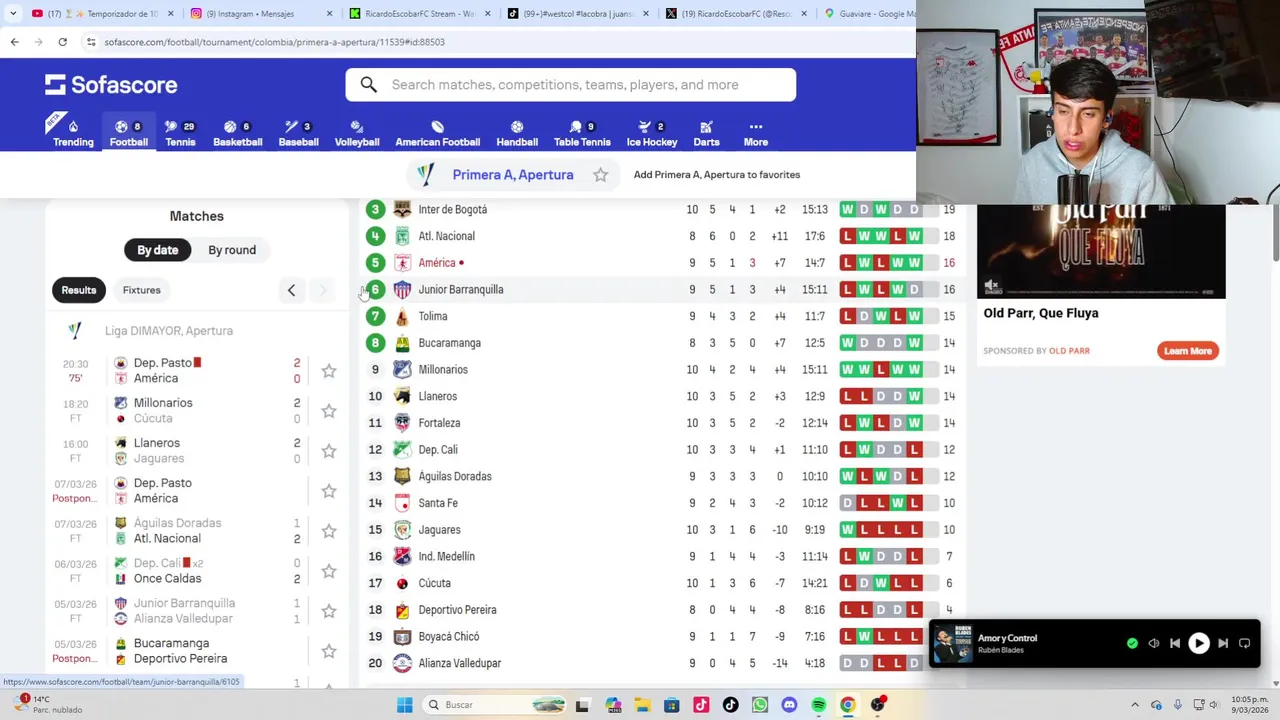Open the Ice Hockey section
This screenshot has height=720, width=1280.
click(x=652, y=133)
